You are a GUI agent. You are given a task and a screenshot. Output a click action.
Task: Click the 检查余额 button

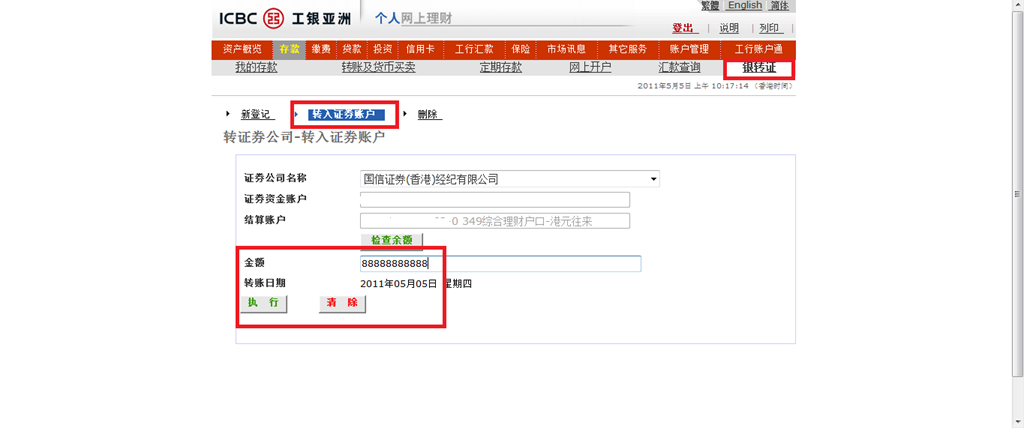click(x=391, y=240)
